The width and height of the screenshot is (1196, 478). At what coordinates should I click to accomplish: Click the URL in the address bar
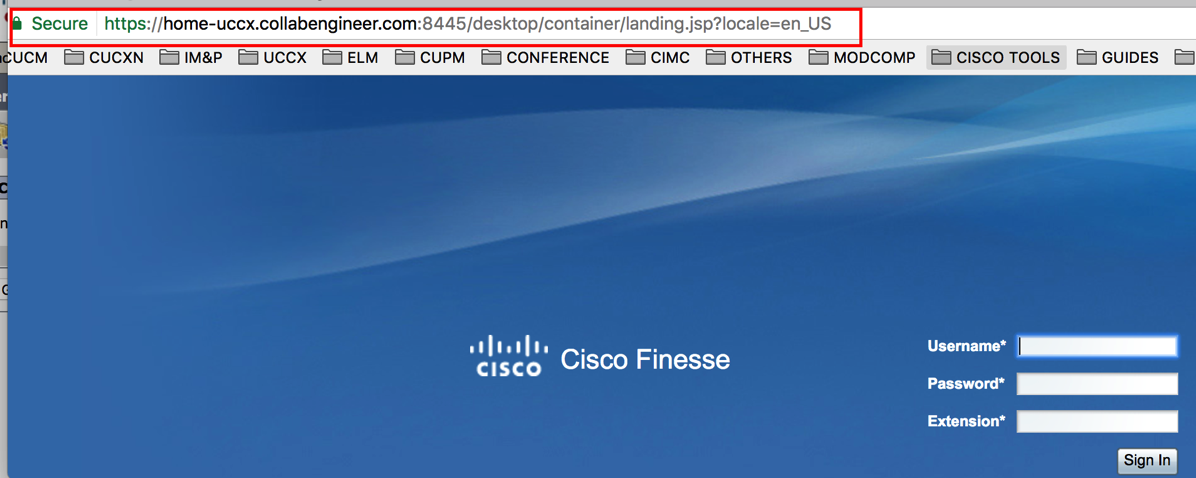pos(468,24)
